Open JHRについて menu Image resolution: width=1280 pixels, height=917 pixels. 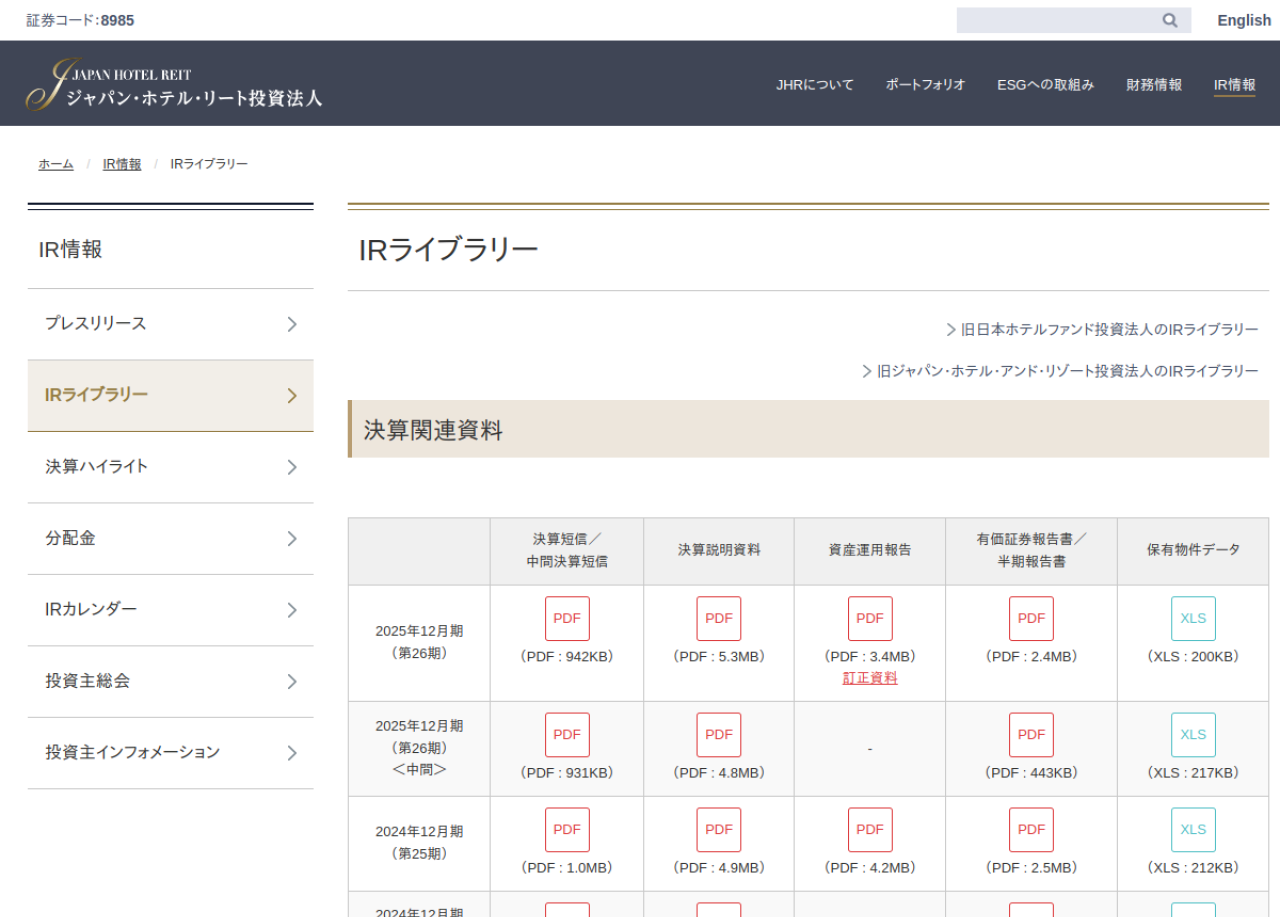(x=815, y=85)
